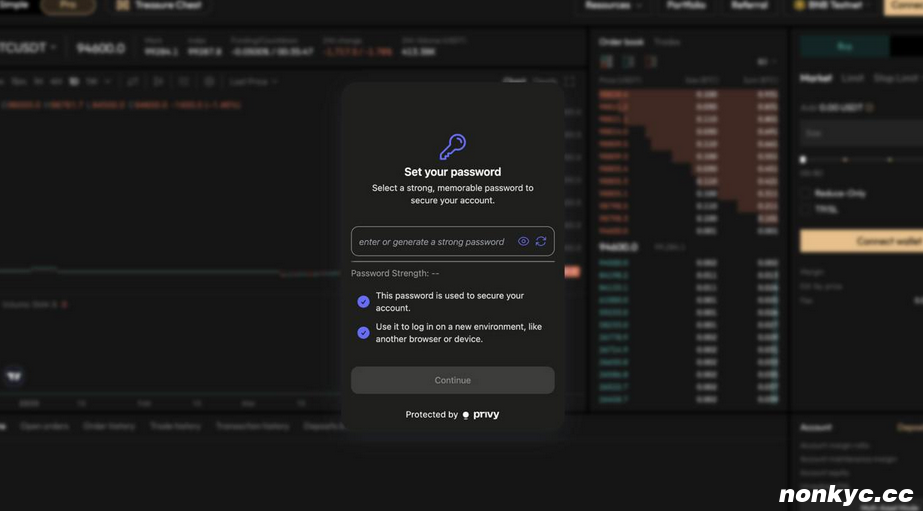Screen dimensions: 923x511
Task: Enable the Reduce-Only checkbox
Action: (806, 194)
